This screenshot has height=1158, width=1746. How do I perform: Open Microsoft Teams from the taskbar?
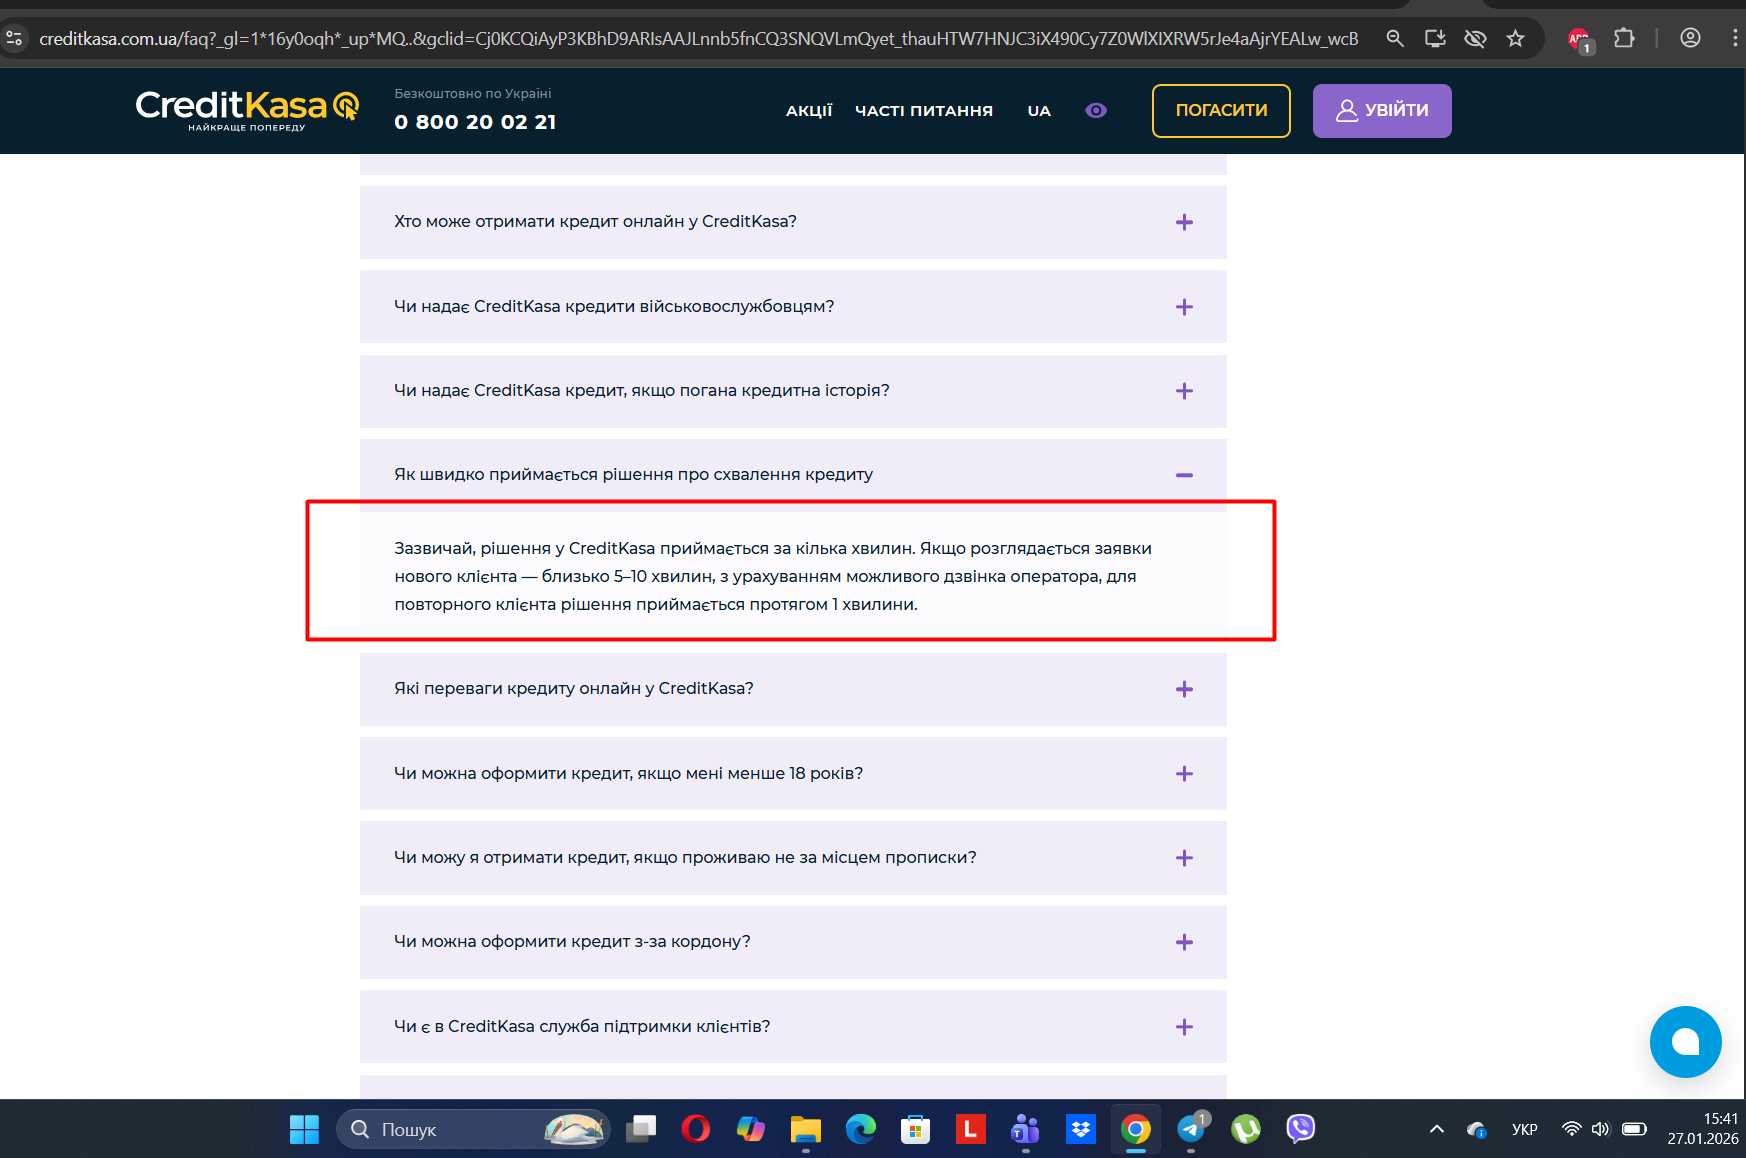(x=1025, y=1130)
